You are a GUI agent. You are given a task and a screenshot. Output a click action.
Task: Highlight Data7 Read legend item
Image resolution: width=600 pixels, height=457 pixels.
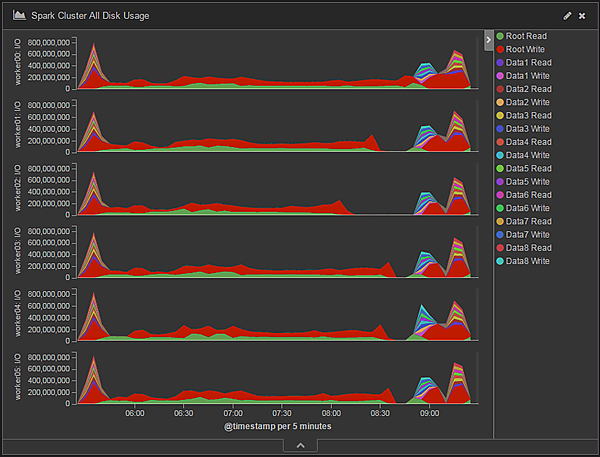coord(528,221)
